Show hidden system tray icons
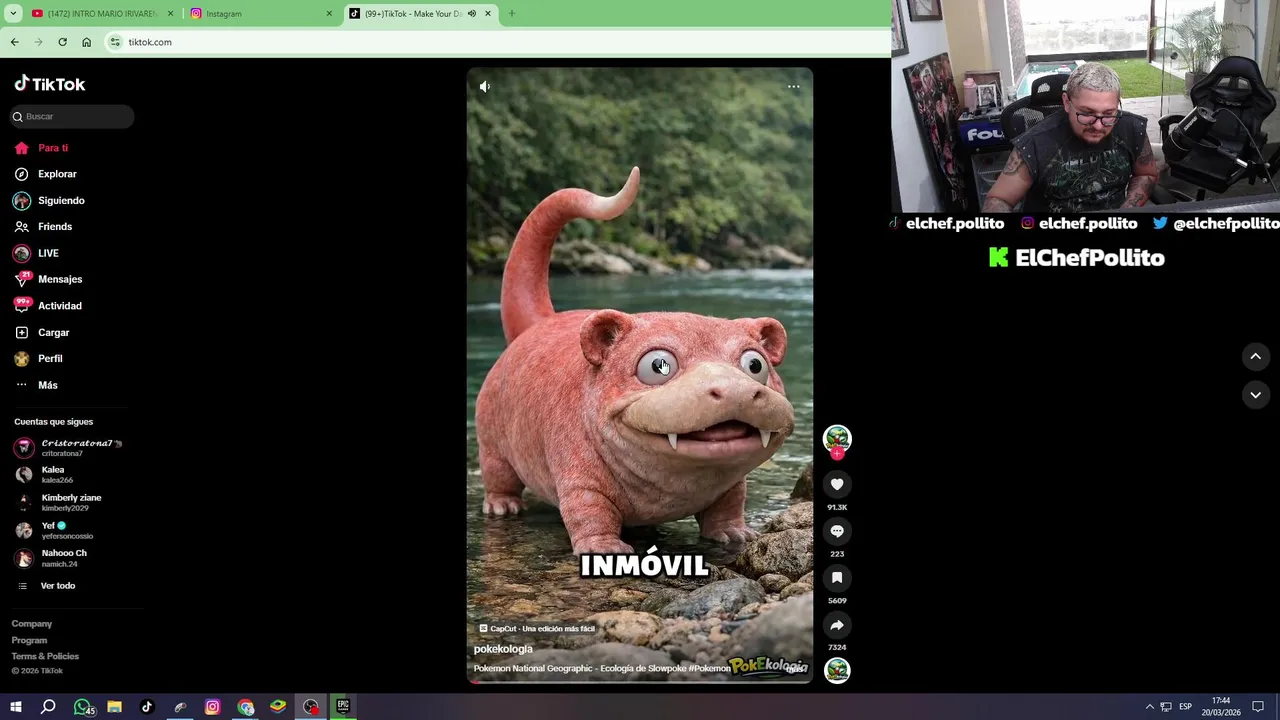The image size is (1280, 720). (x=1149, y=707)
